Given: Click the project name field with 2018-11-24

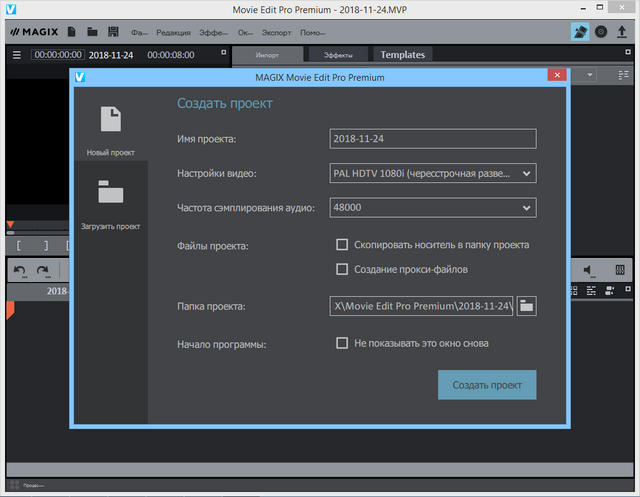Looking at the screenshot, I should click(x=432, y=139).
